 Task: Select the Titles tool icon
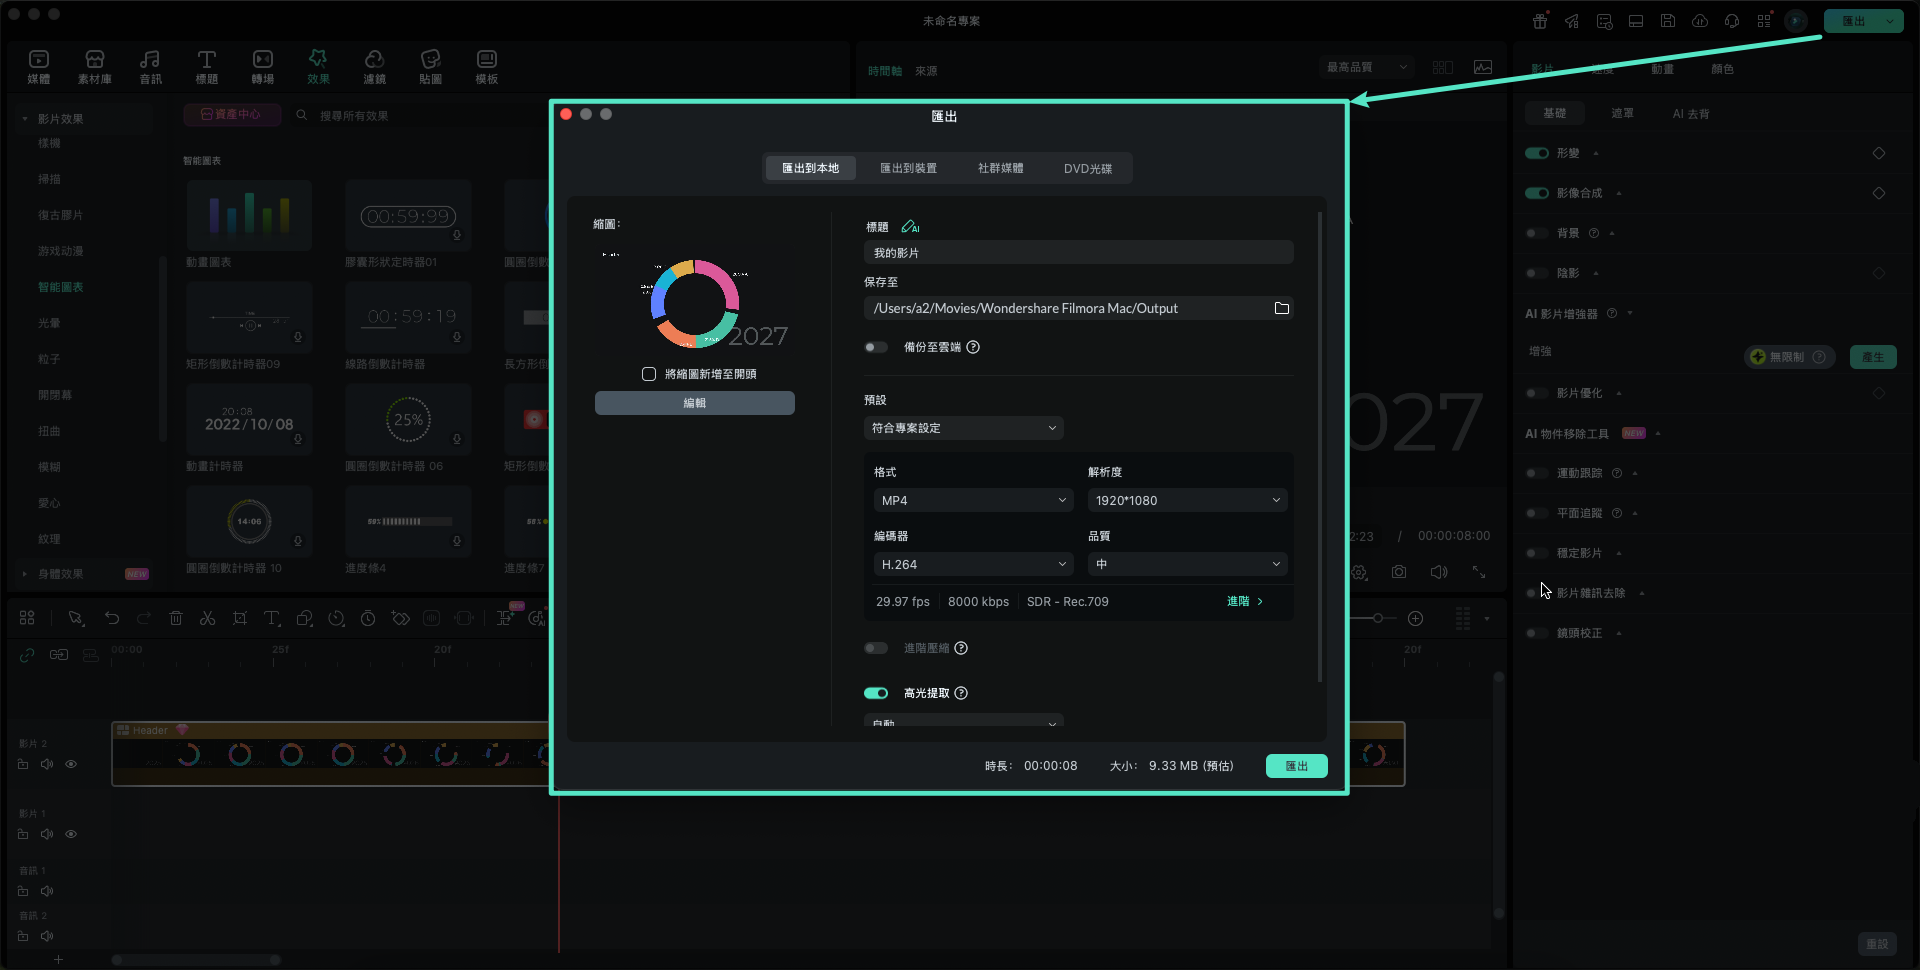pyautogui.click(x=206, y=66)
